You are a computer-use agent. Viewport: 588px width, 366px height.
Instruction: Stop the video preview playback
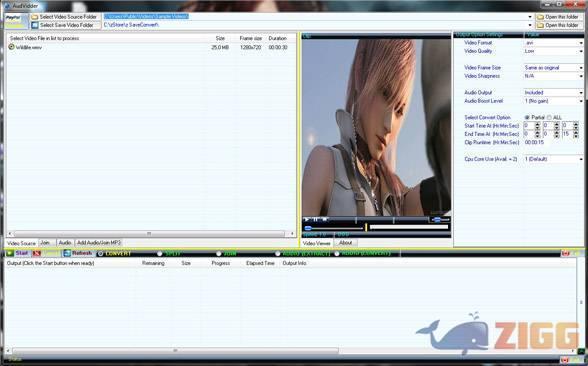click(x=325, y=219)
